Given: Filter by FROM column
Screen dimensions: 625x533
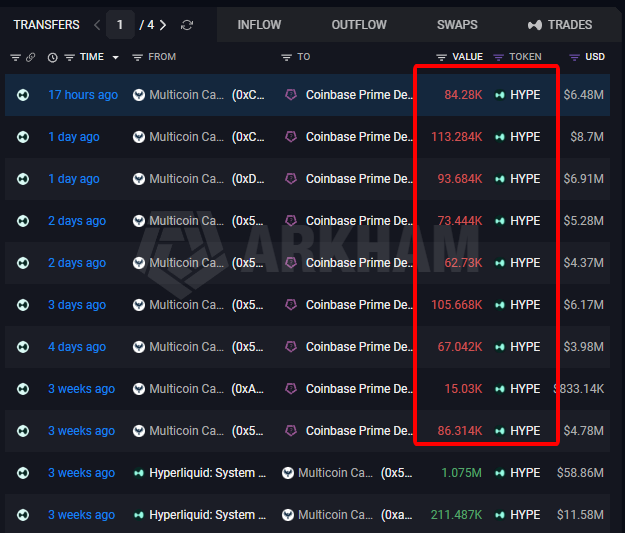Looking at the screenshot, I should tap(138, 58).
